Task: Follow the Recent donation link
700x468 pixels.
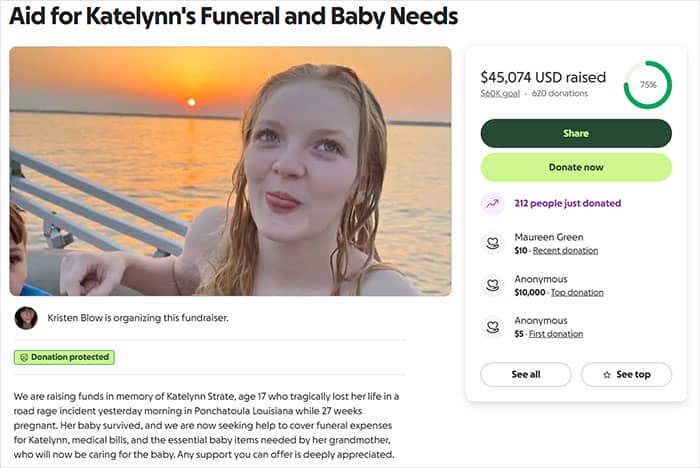Action: 565,251
